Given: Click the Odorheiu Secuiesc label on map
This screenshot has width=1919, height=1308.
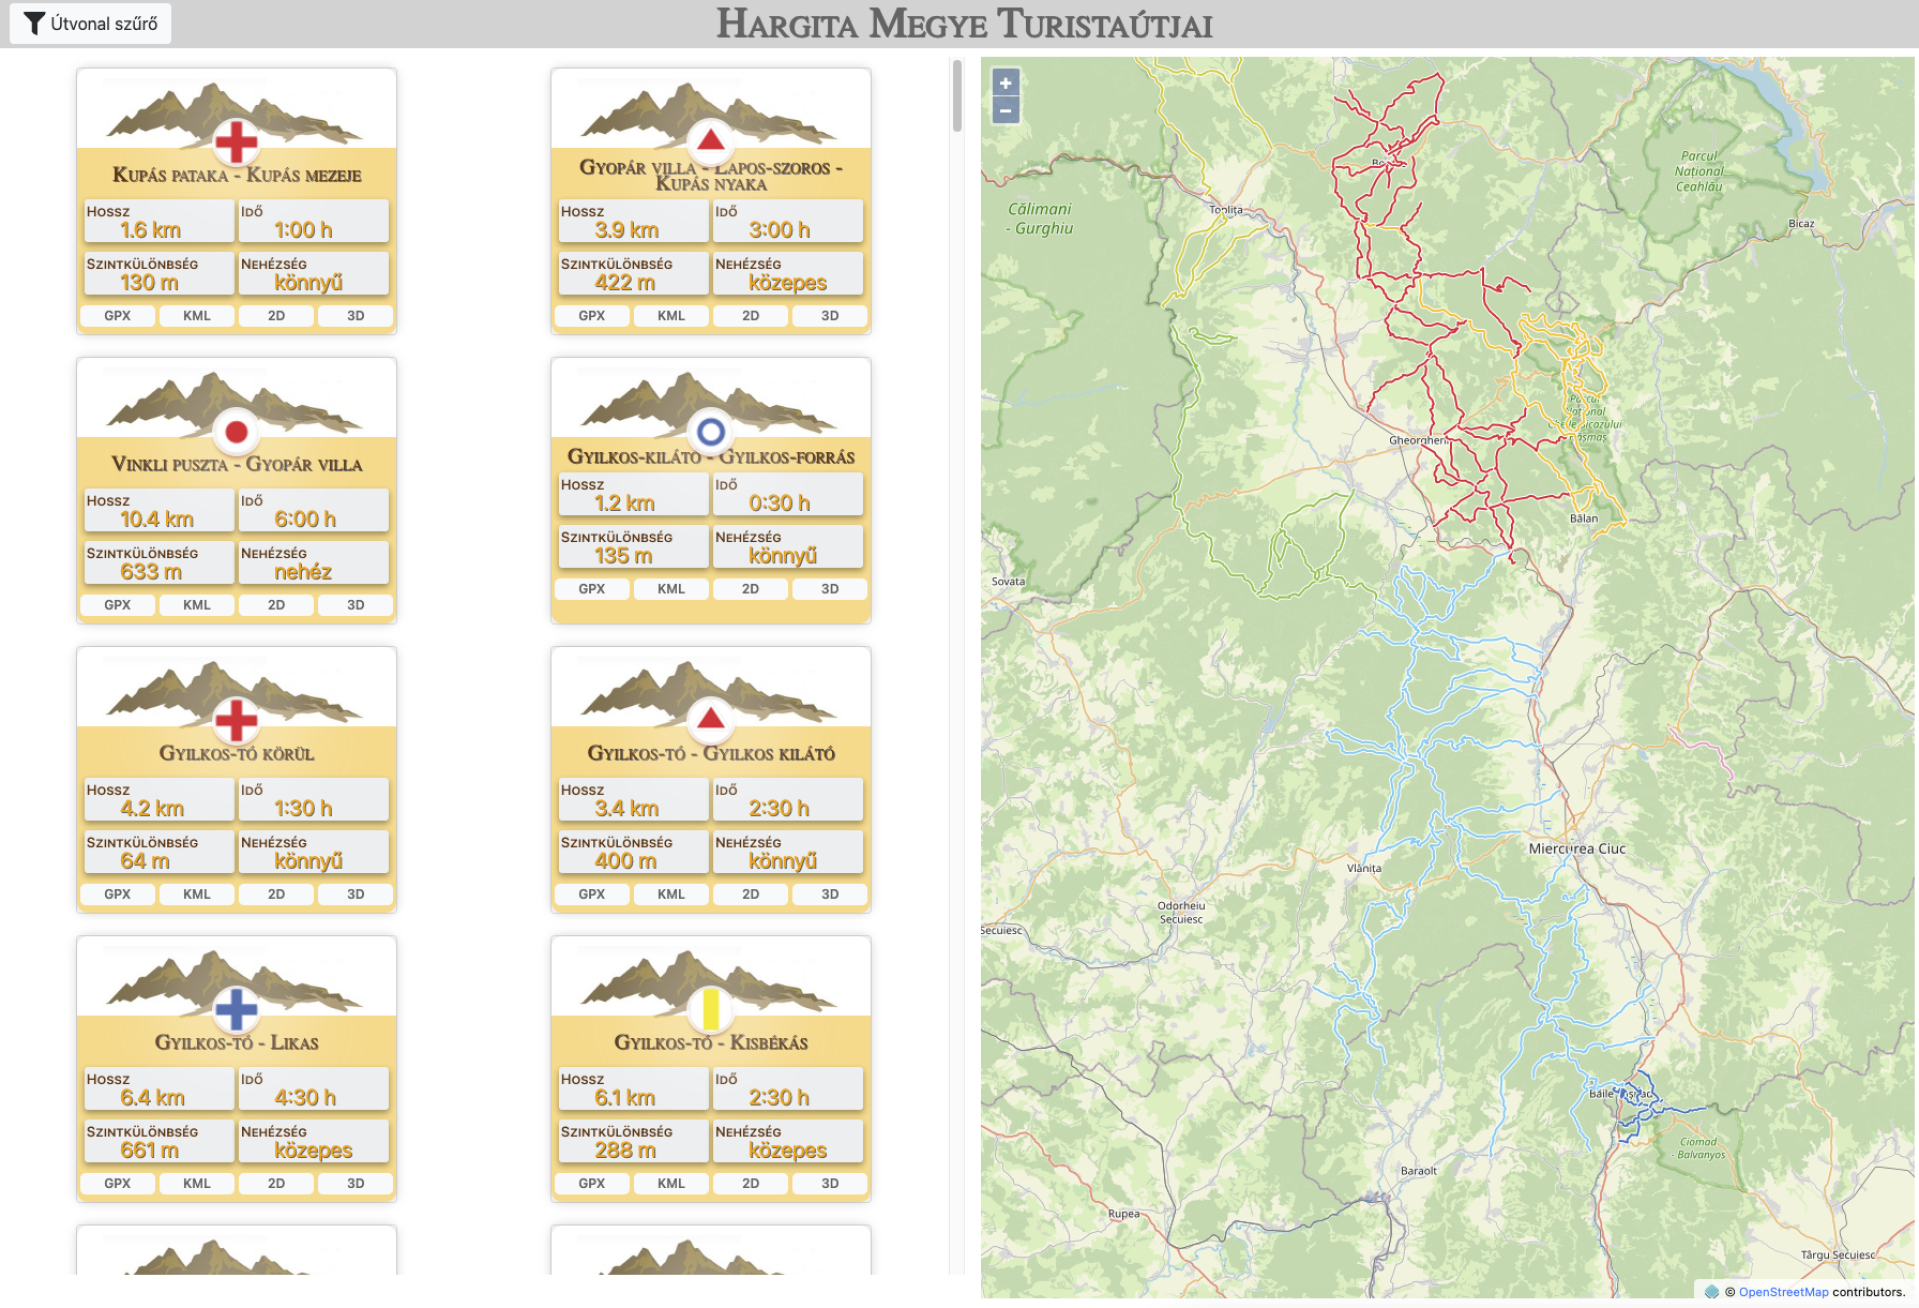Looking at the screenshot, I should click(1181, 912).
